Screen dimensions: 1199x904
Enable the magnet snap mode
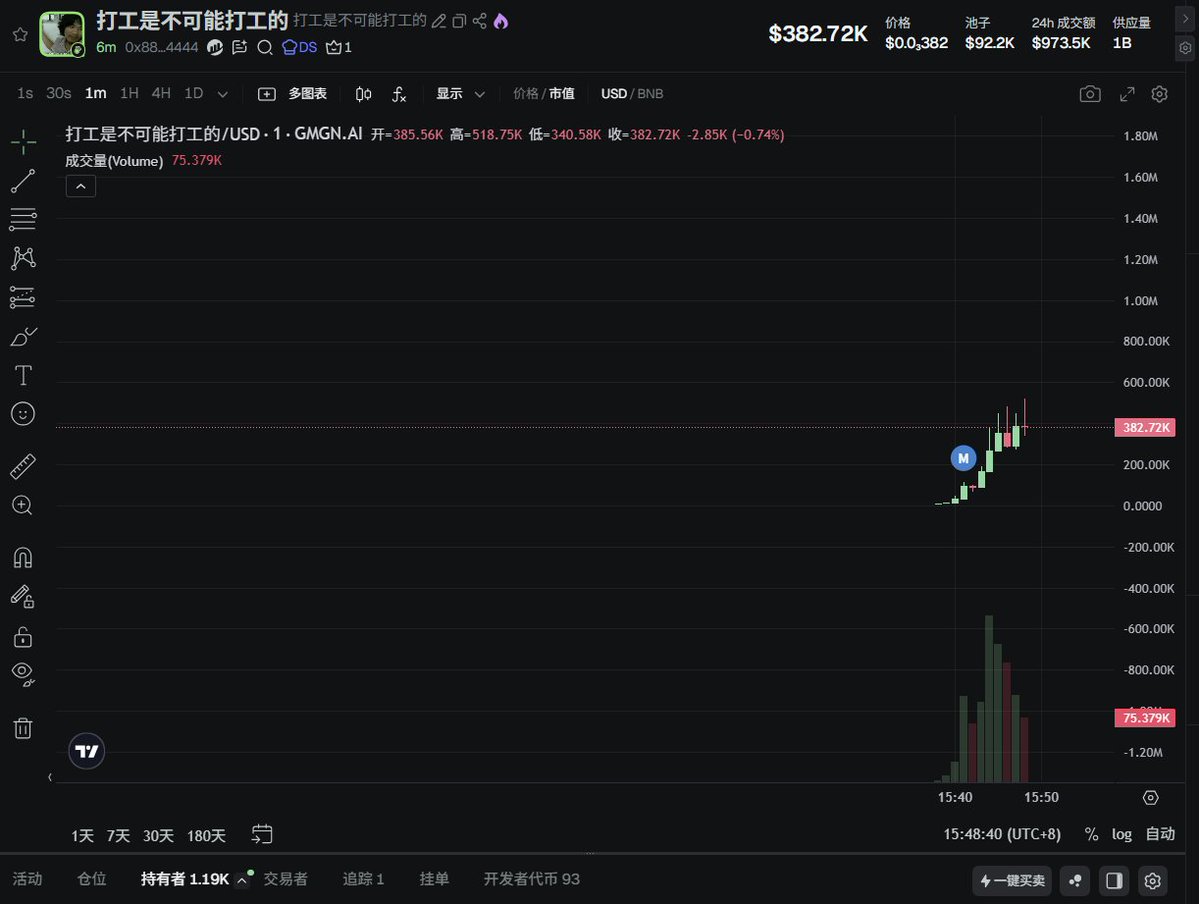pyautogui.click(x=23, y=557)
